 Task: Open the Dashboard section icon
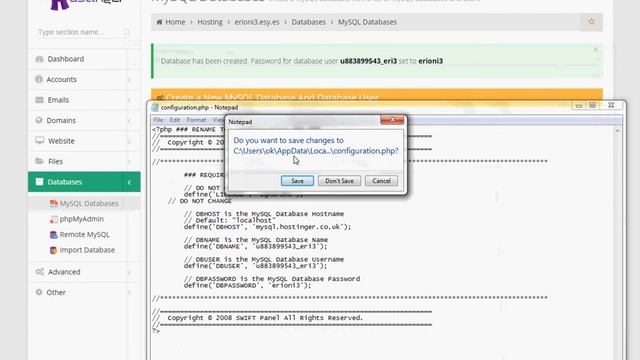point(40,59)
